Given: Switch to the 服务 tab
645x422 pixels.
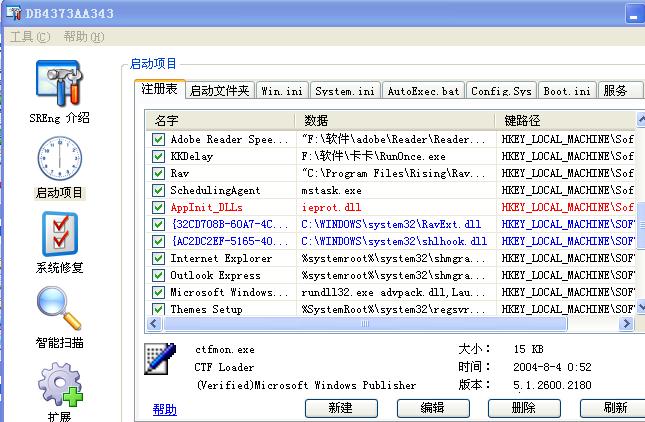Looking at the screenshot, I should [x=620, y=90].
